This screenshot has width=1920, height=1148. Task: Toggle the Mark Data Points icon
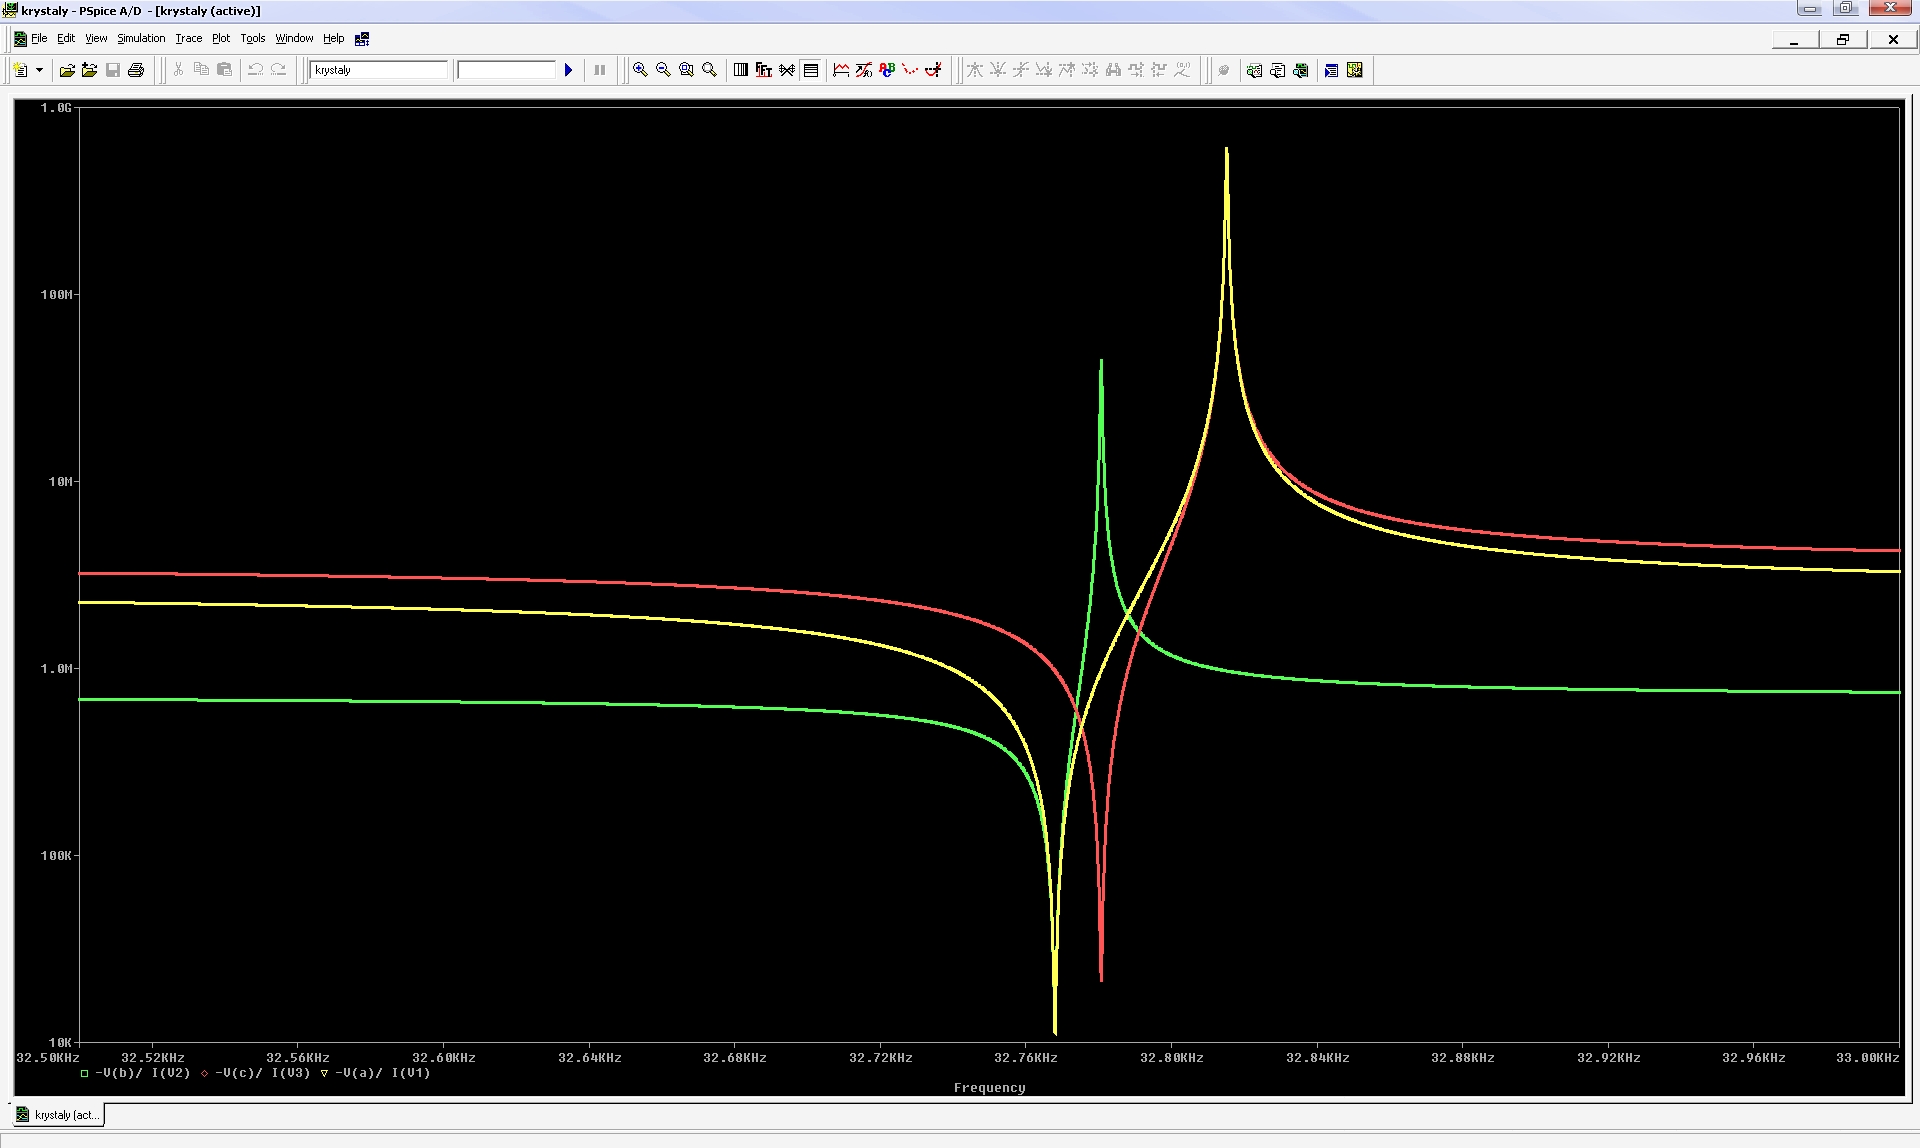click(910, 70)
